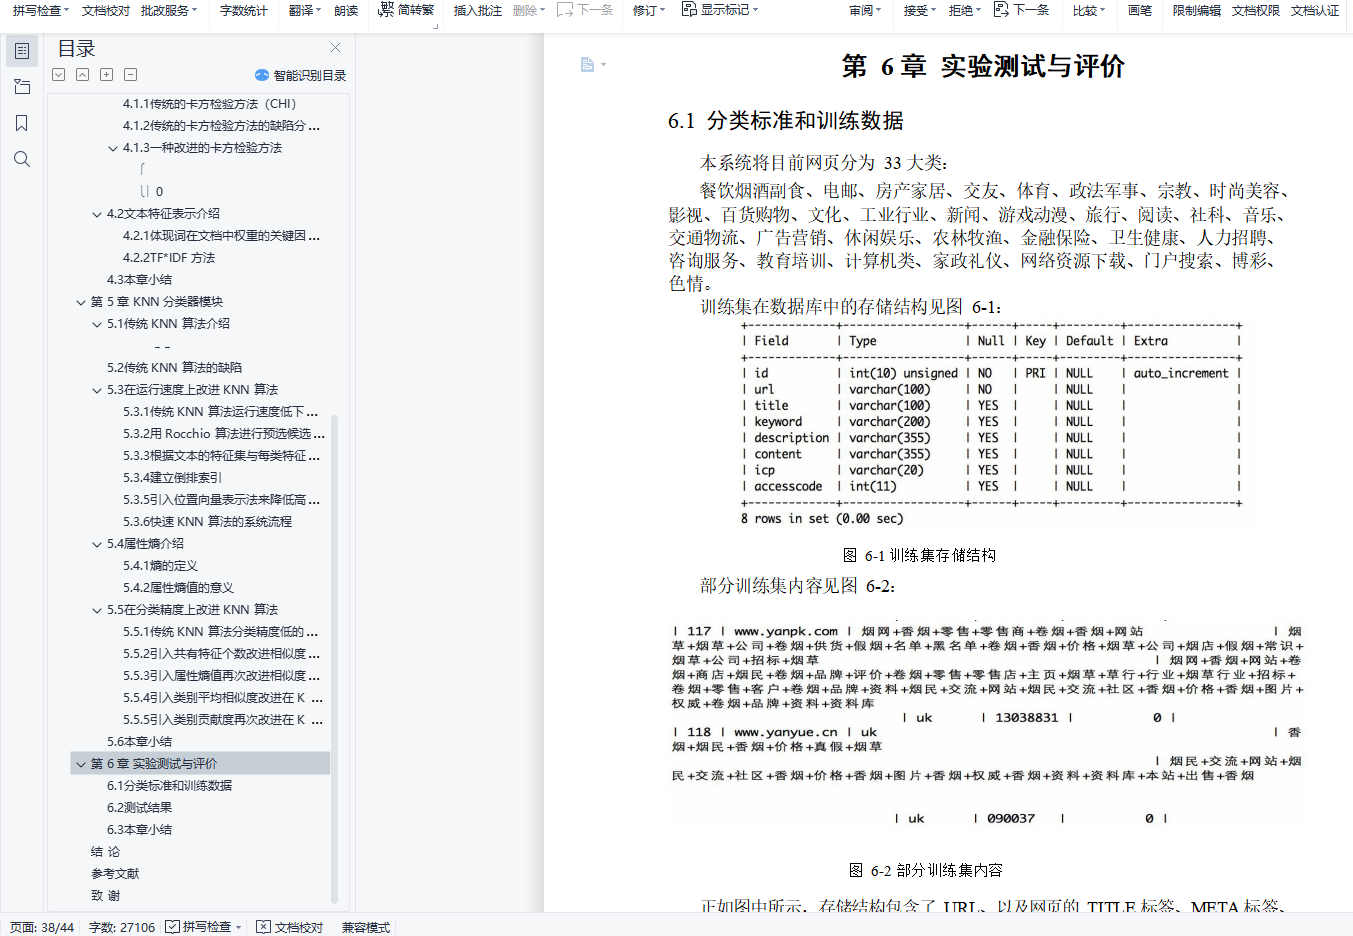Viewport: 1353px width, 936px height.
Task: Open the 接受 accept dropdown
Action: point(920,10)
